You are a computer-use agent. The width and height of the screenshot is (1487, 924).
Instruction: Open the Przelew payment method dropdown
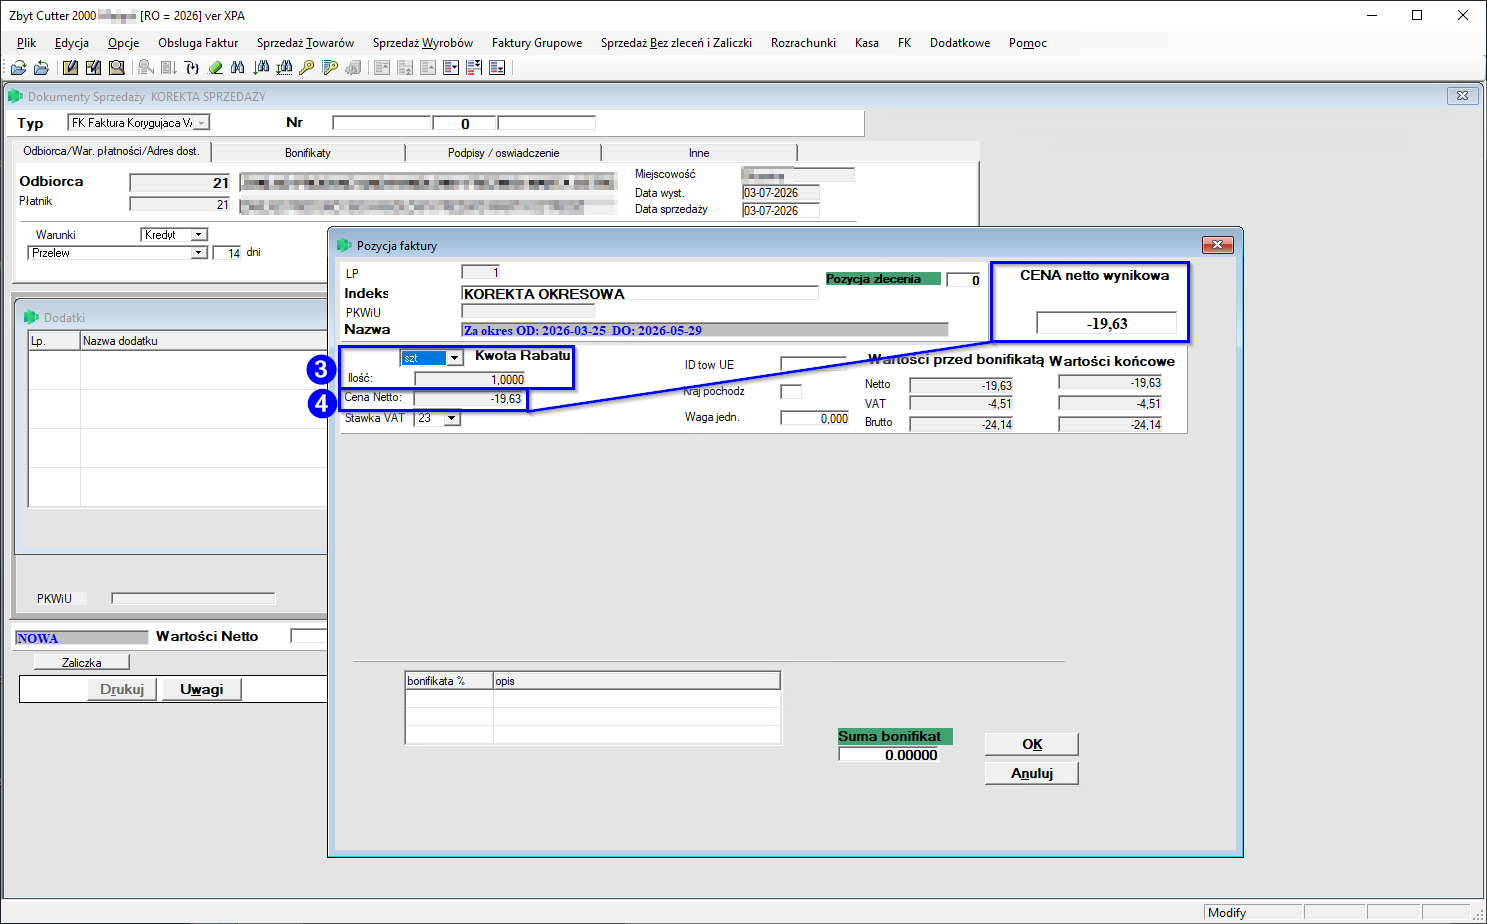199,253
